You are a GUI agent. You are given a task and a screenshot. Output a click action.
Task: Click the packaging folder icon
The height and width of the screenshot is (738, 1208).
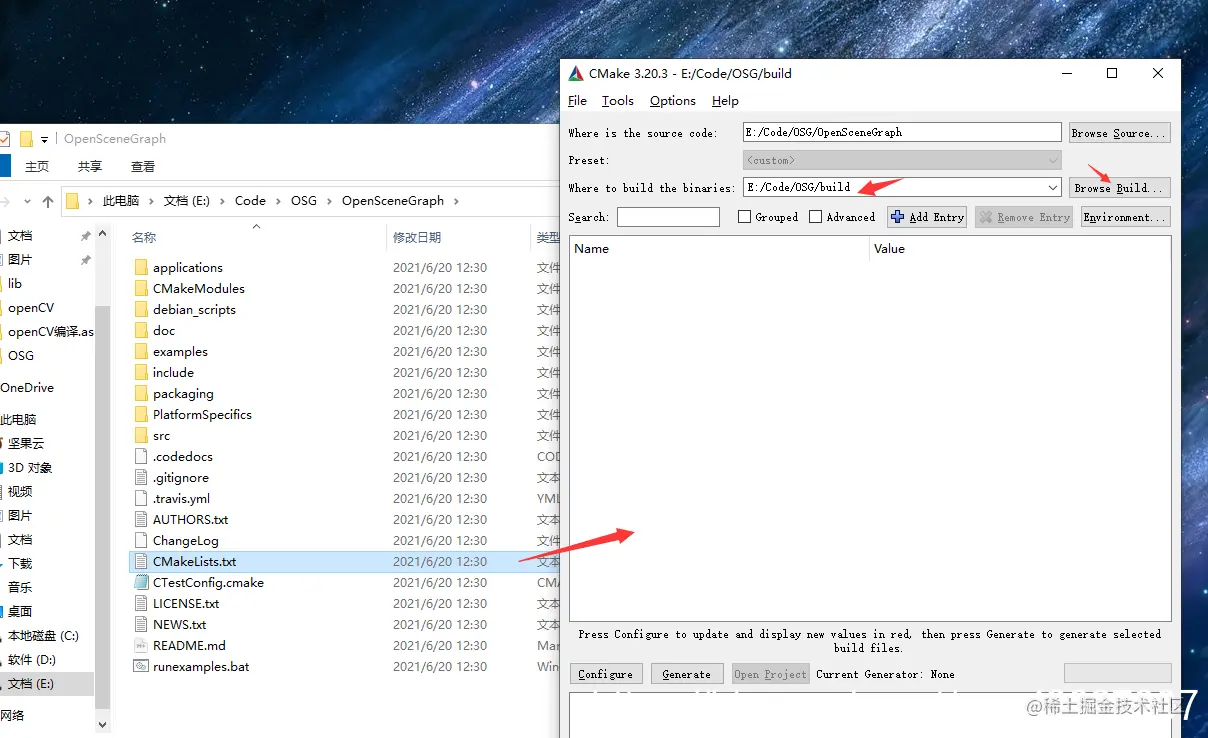click(x=141, y=393)
